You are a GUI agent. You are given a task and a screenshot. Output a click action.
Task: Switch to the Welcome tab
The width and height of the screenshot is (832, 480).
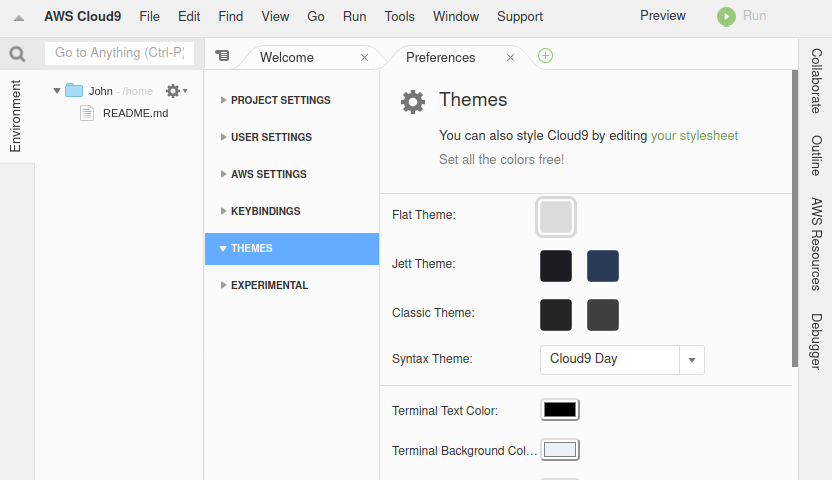287,57
